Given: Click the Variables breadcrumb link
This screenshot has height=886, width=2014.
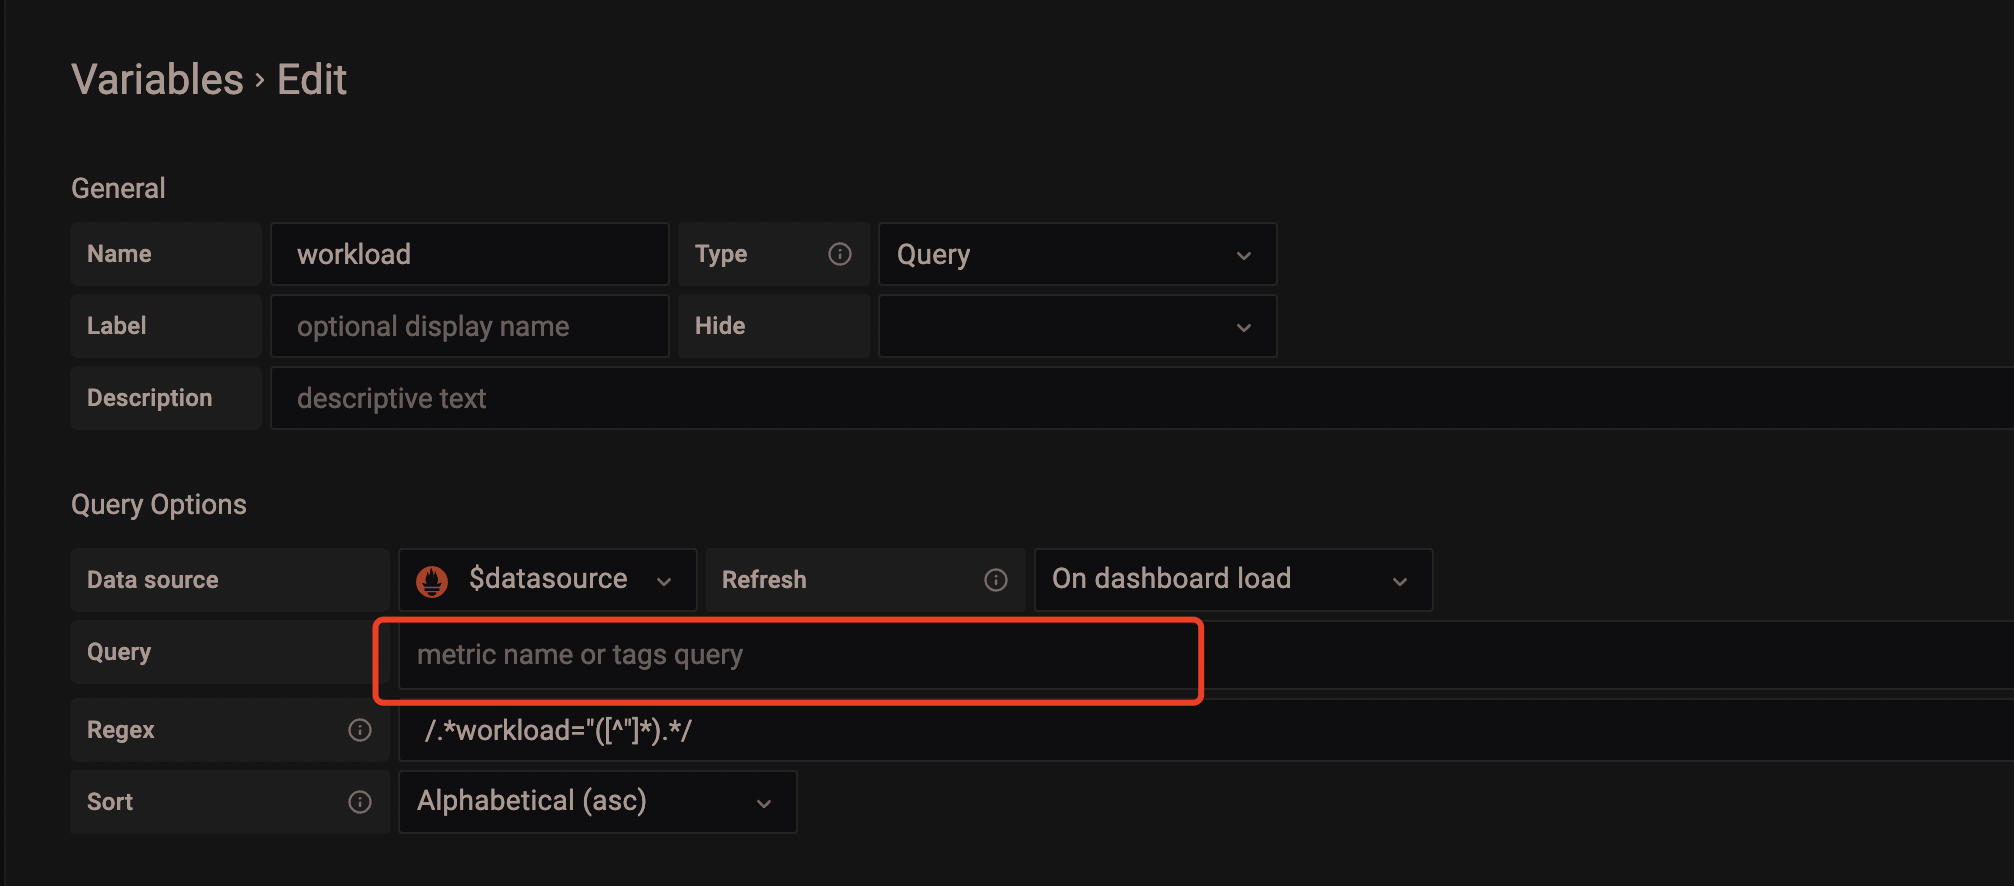Looking at the screenshot, I should (x=156, y=79).
